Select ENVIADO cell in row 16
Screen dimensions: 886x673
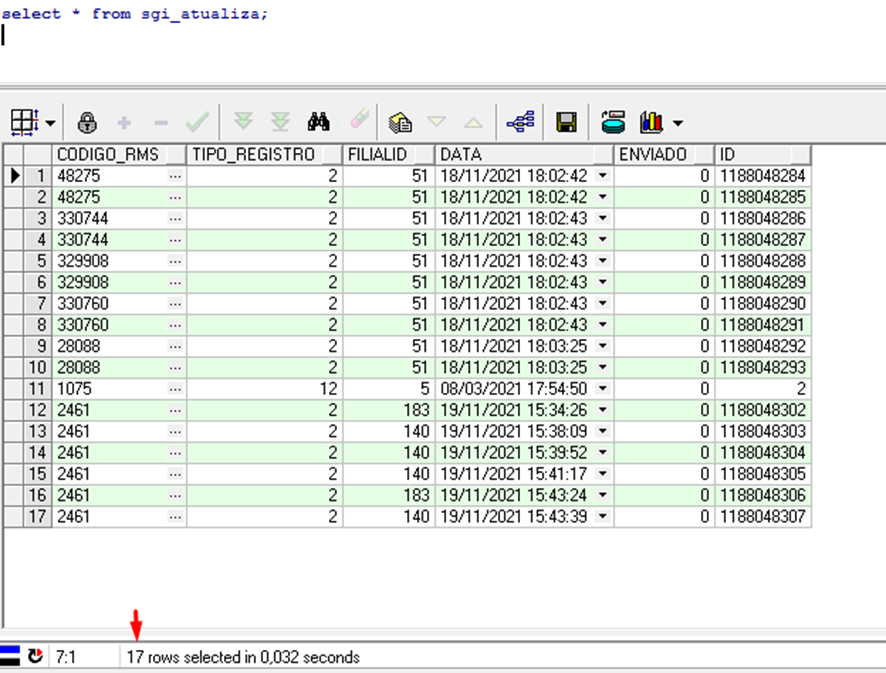pos(664,495)
